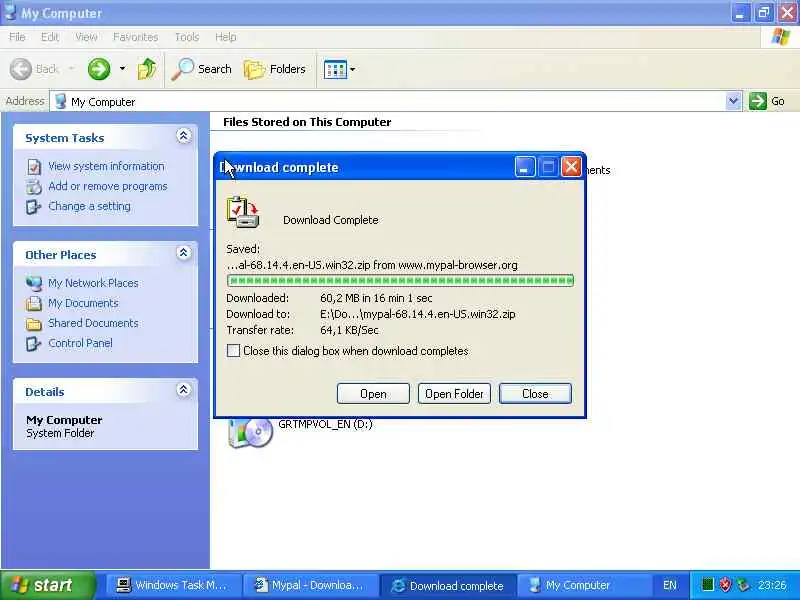Screen dimensions: 800x600
Task: Click Open Folder in download dialog
Action: 454,393
